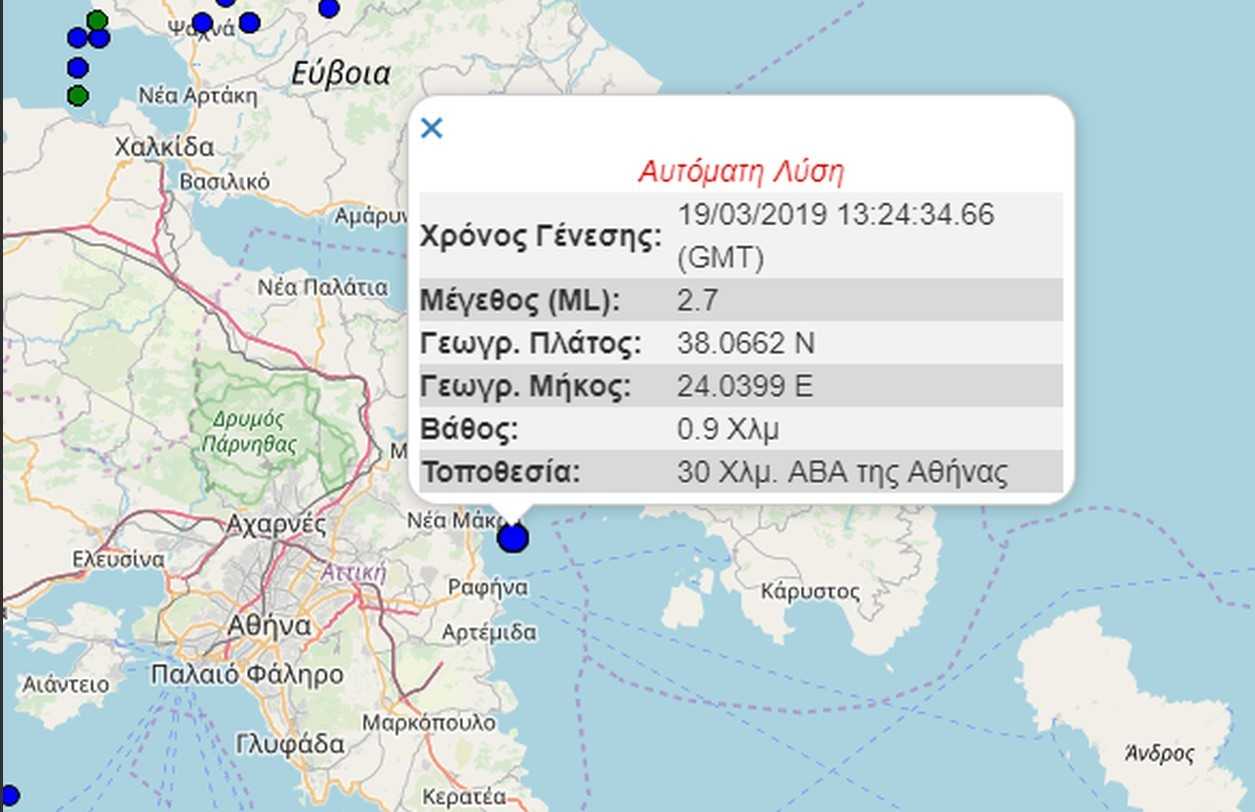This screenshot has height=812, width=1255.
Task: Click the blue epicenter marker near Νέα Μάκρη
Action: pos(513,538)
